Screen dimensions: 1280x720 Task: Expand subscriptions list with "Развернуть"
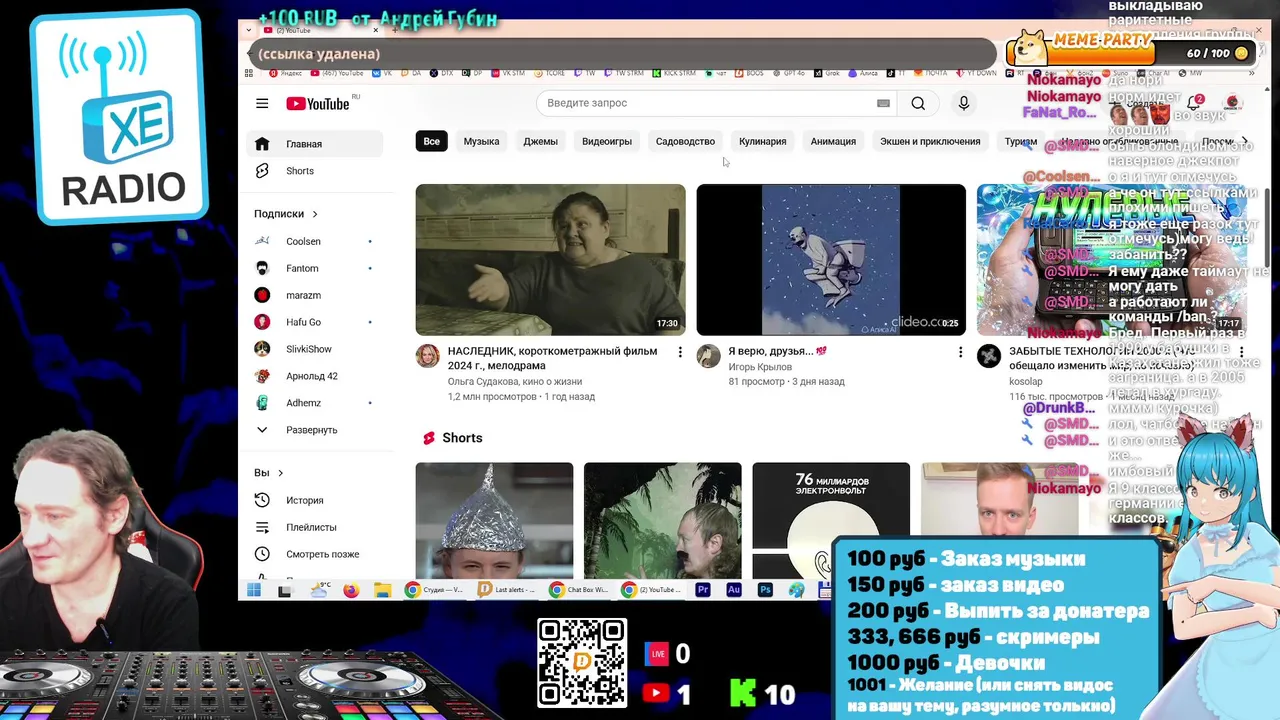pyautogui.click(x=314, y=430)
